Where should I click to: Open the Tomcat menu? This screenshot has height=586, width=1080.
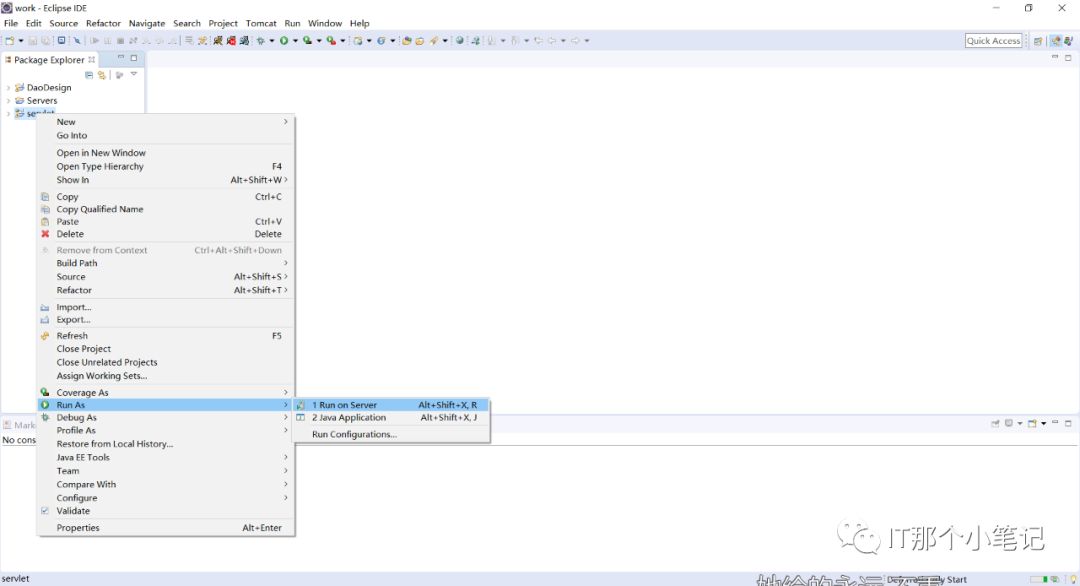[261, 23]
